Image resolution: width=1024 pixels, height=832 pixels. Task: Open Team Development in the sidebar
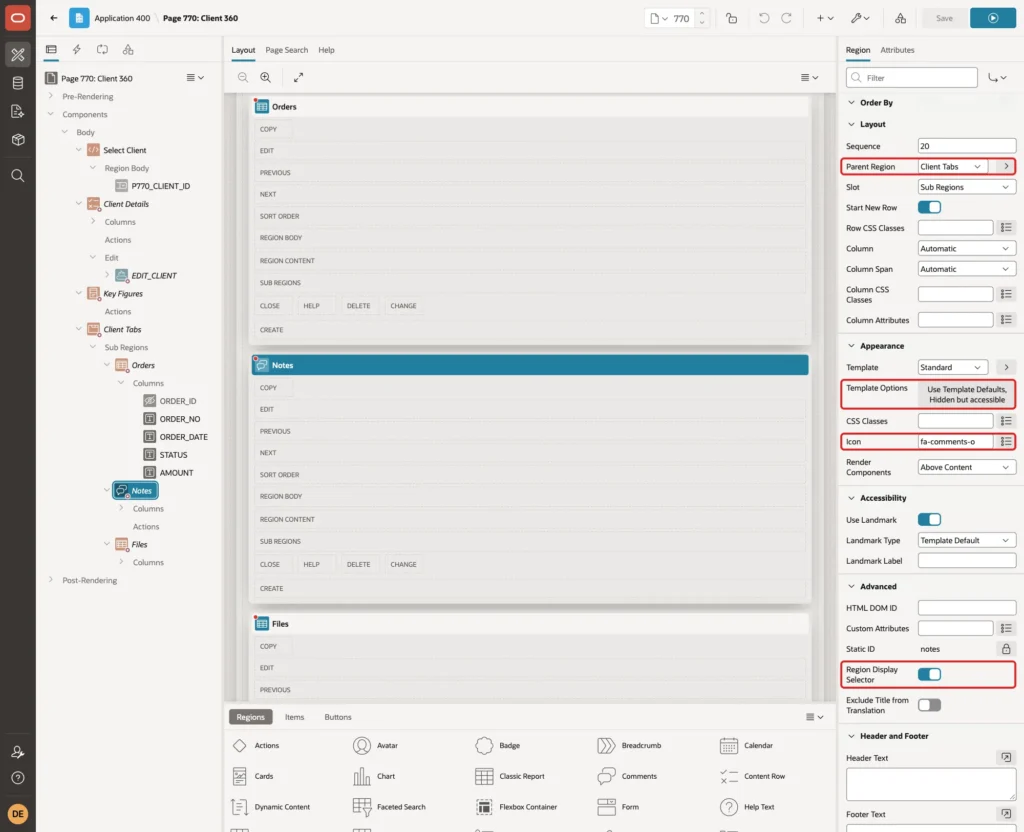click(18, 112)
